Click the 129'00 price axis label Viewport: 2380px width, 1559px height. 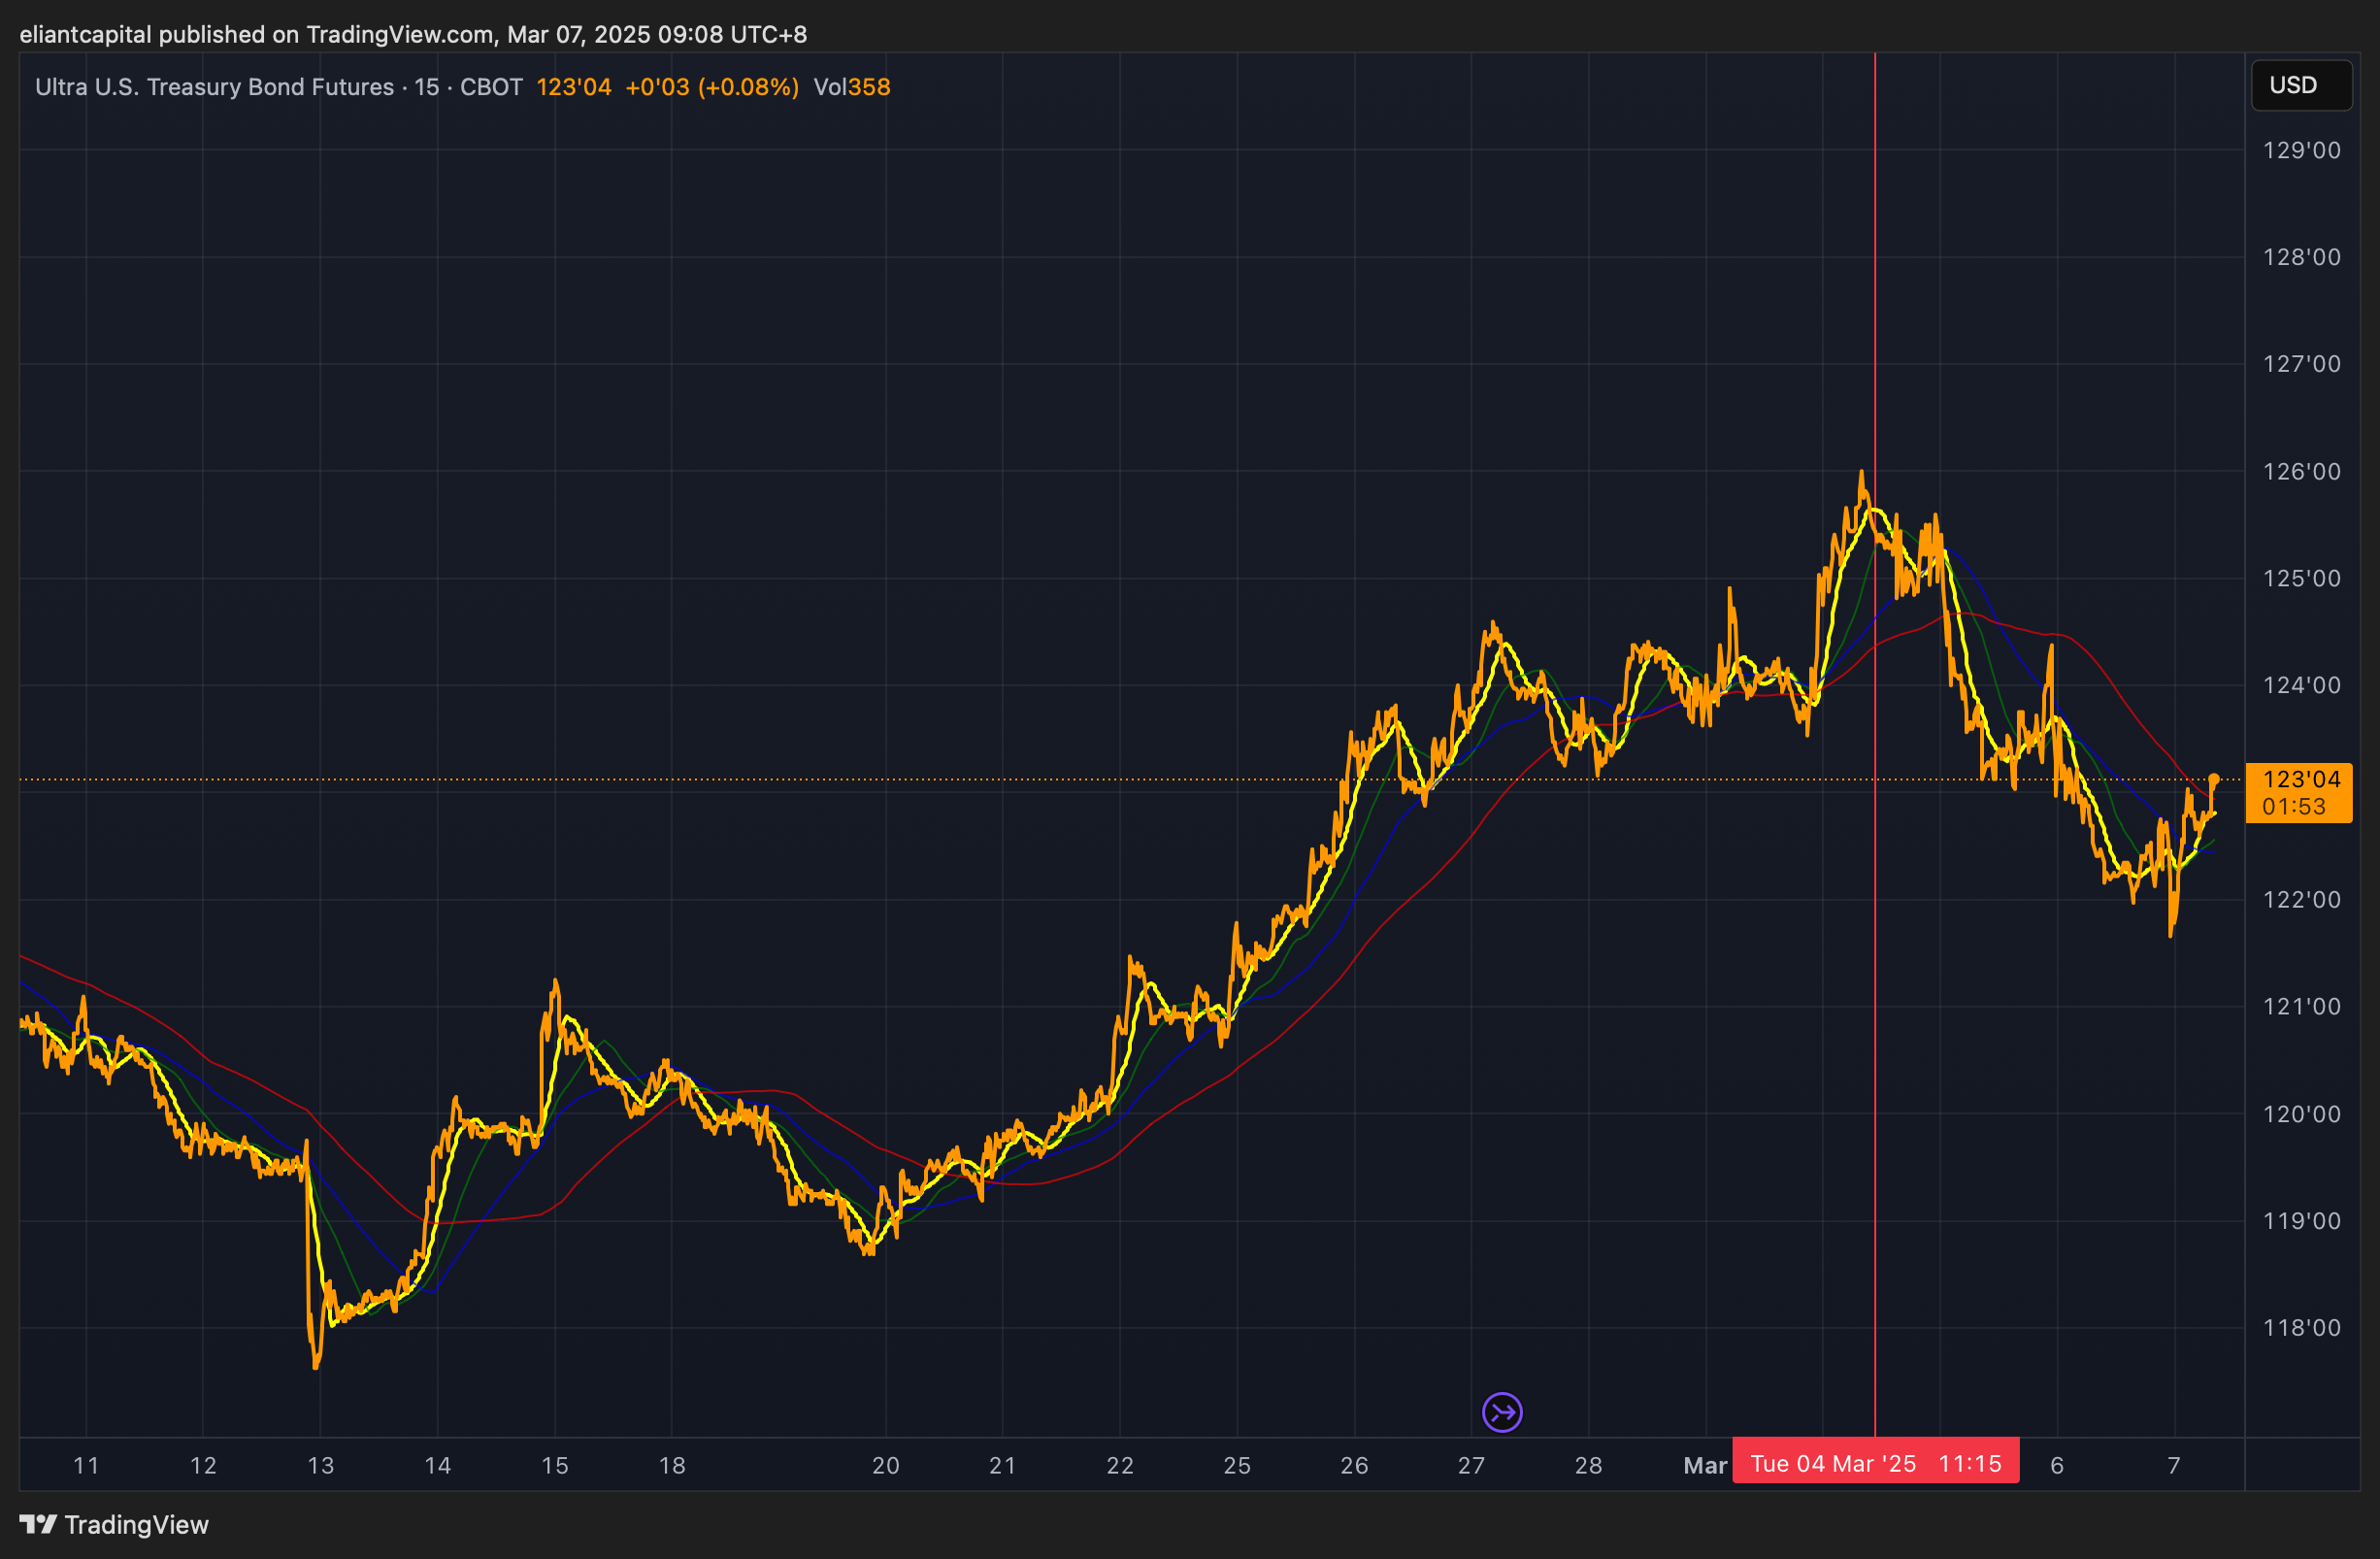click(2301, 150)
